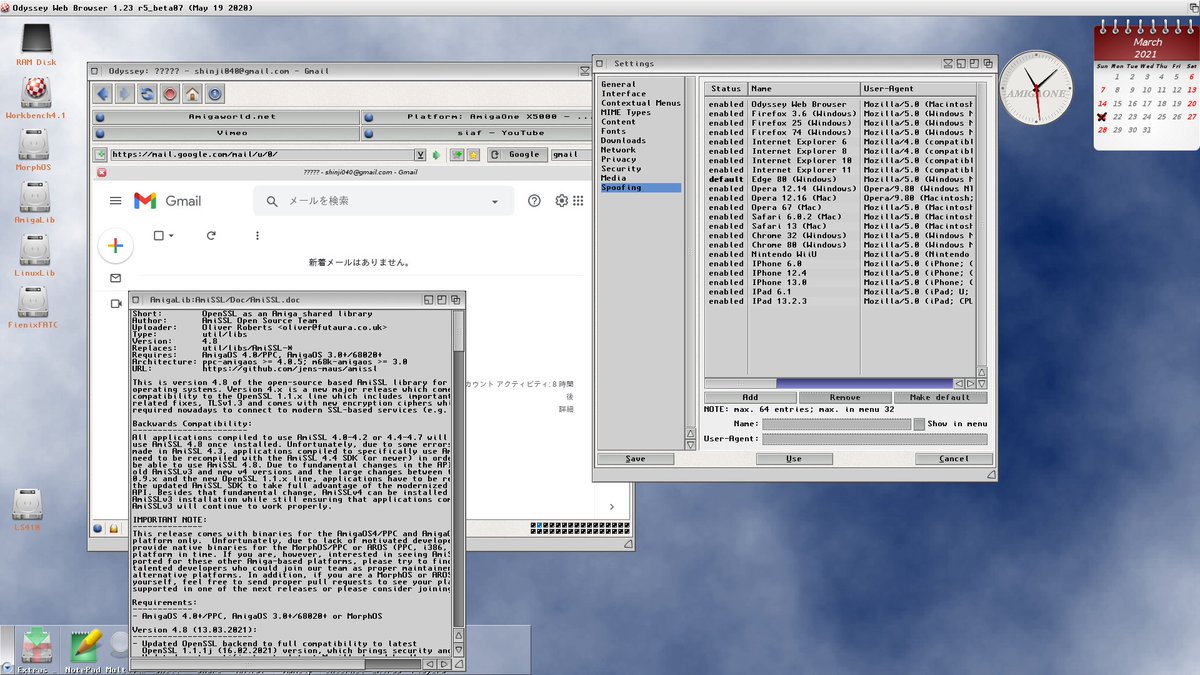1200x675 pixels.
Task: Launch NotePad from the dock
Action: [x=84, y=650]
